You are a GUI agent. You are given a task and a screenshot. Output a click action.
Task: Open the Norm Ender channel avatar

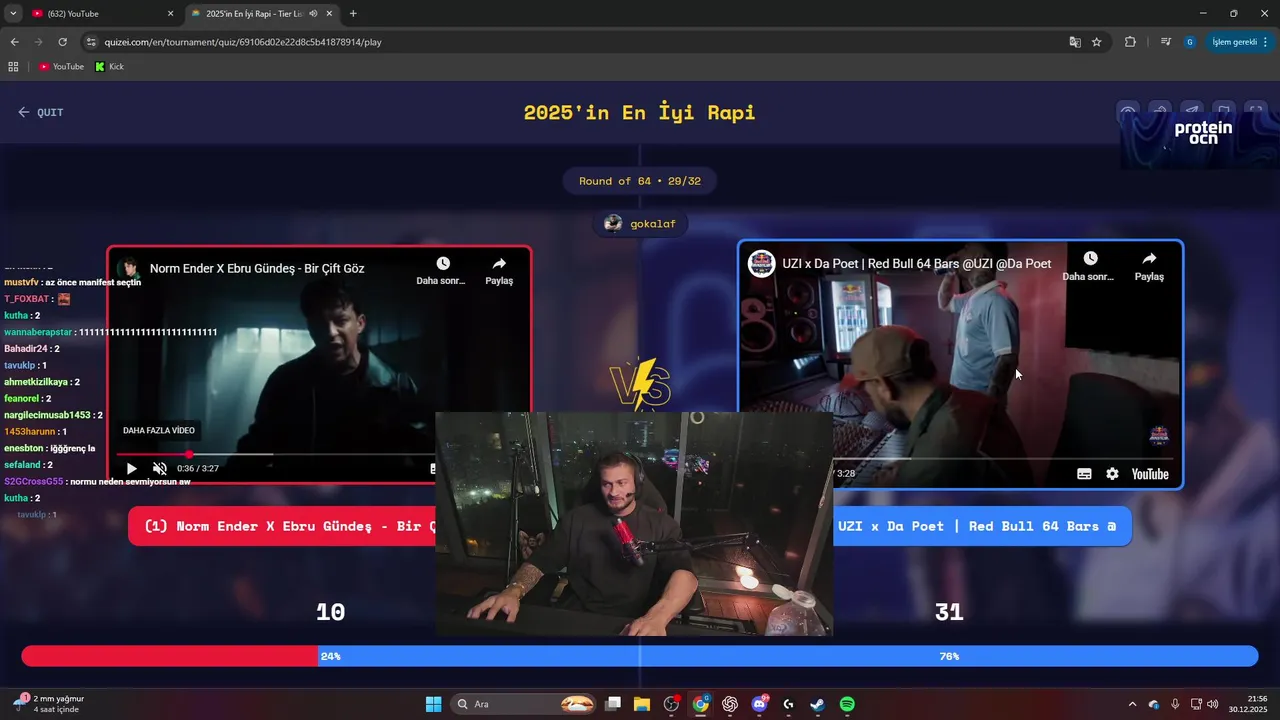128,268
